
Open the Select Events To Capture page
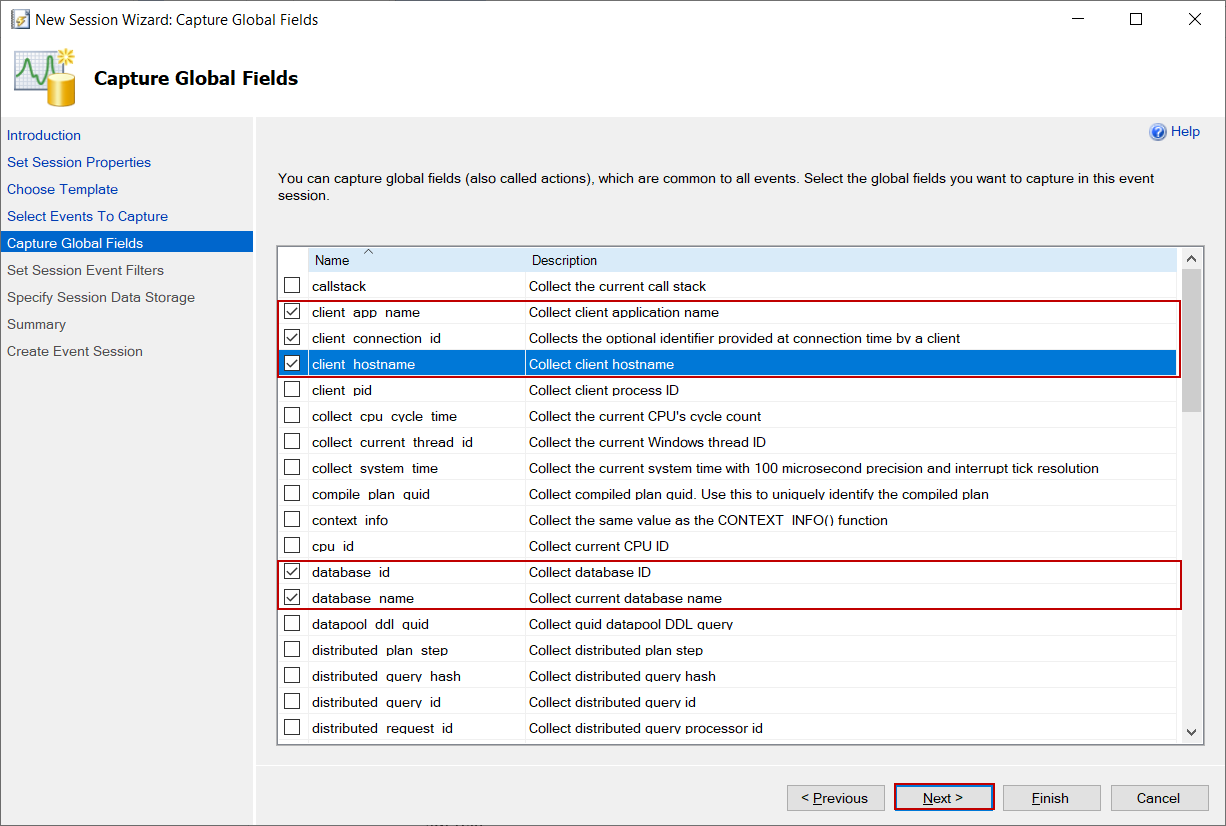(87, 216)
